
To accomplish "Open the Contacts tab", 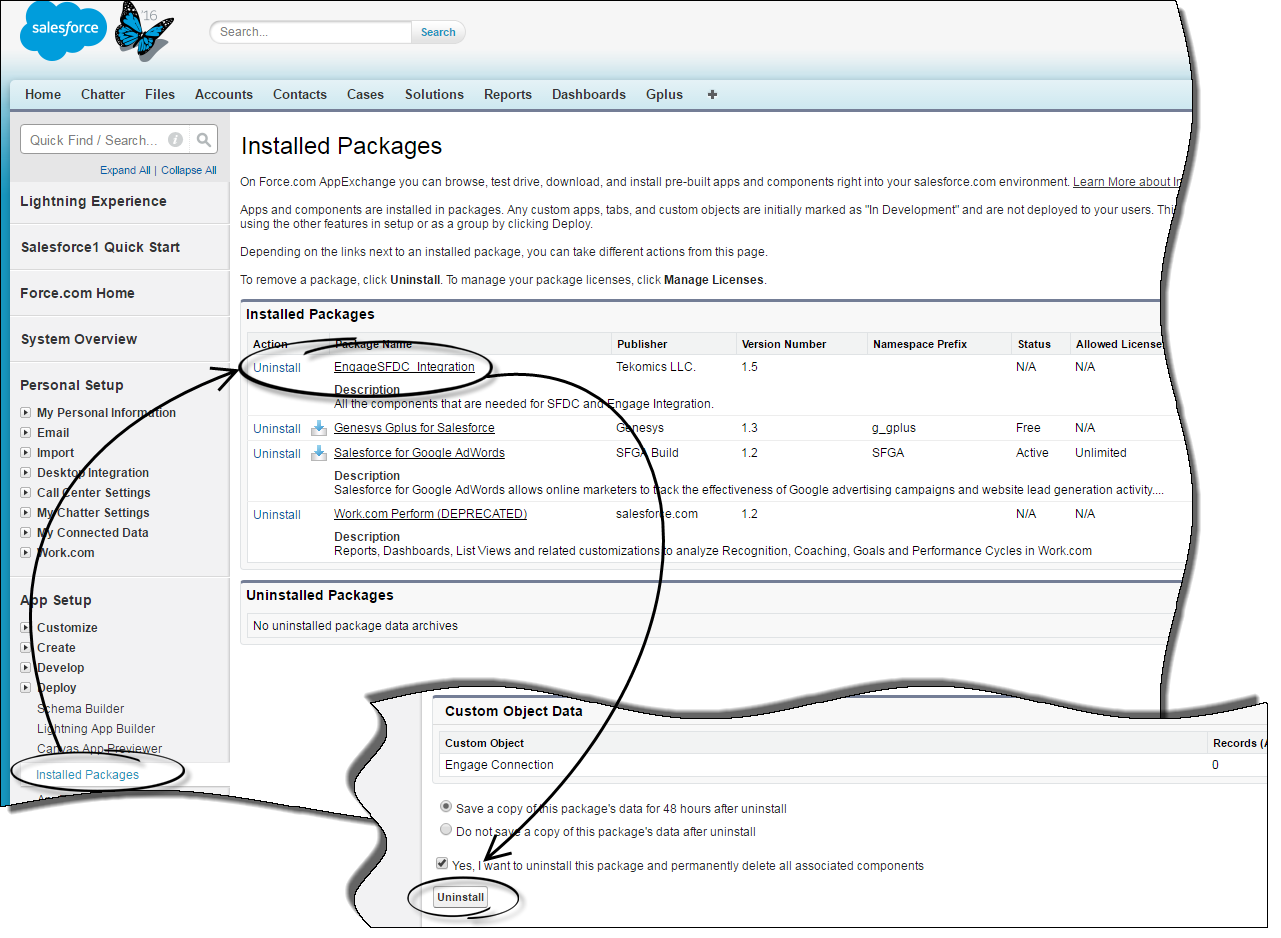I will pos(300,94).
